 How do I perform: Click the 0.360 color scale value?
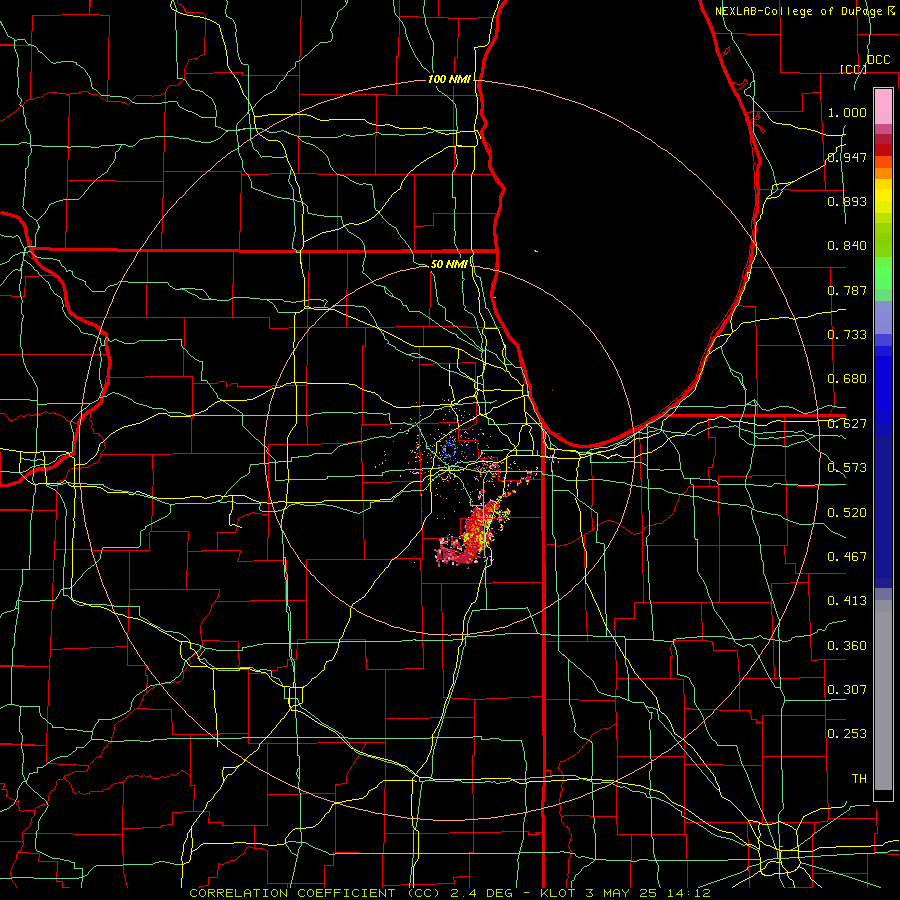847,646
